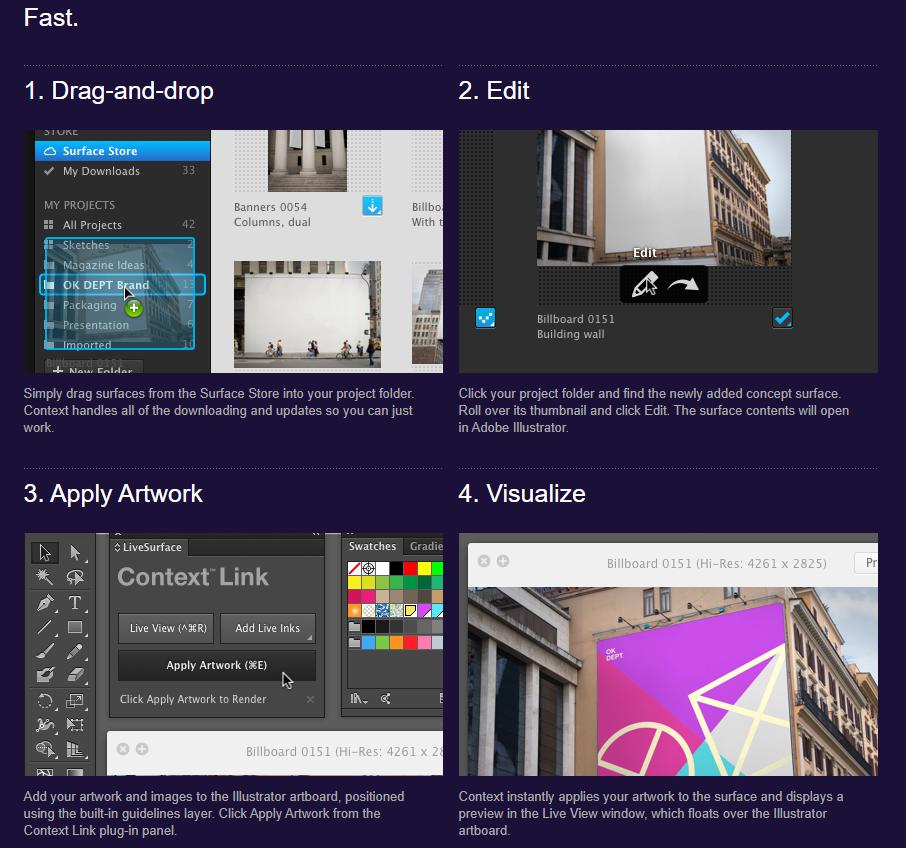
Task: Select the Line Segment tool
Action: [44, 627]
